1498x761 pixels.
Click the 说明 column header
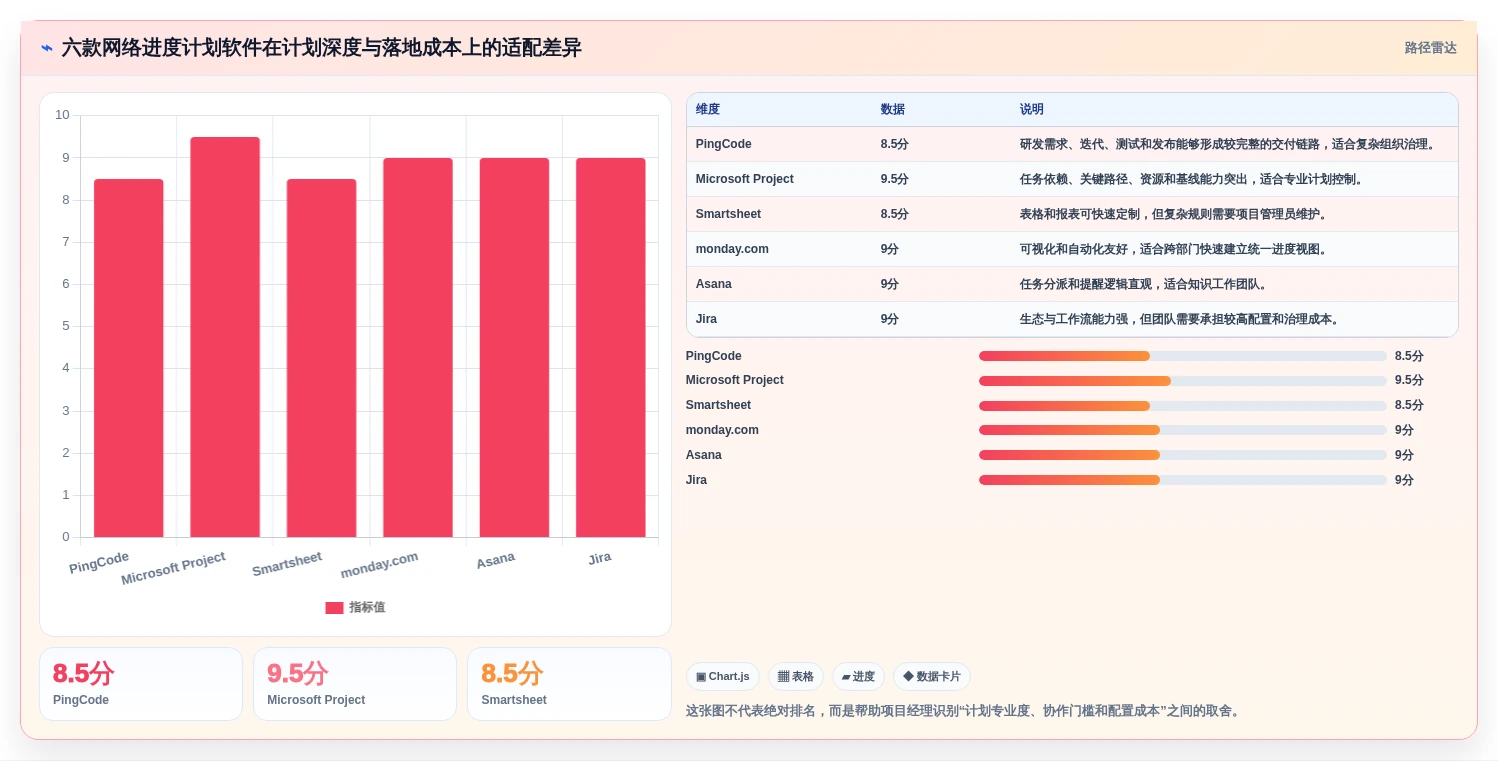click(x=1032, y=109)
